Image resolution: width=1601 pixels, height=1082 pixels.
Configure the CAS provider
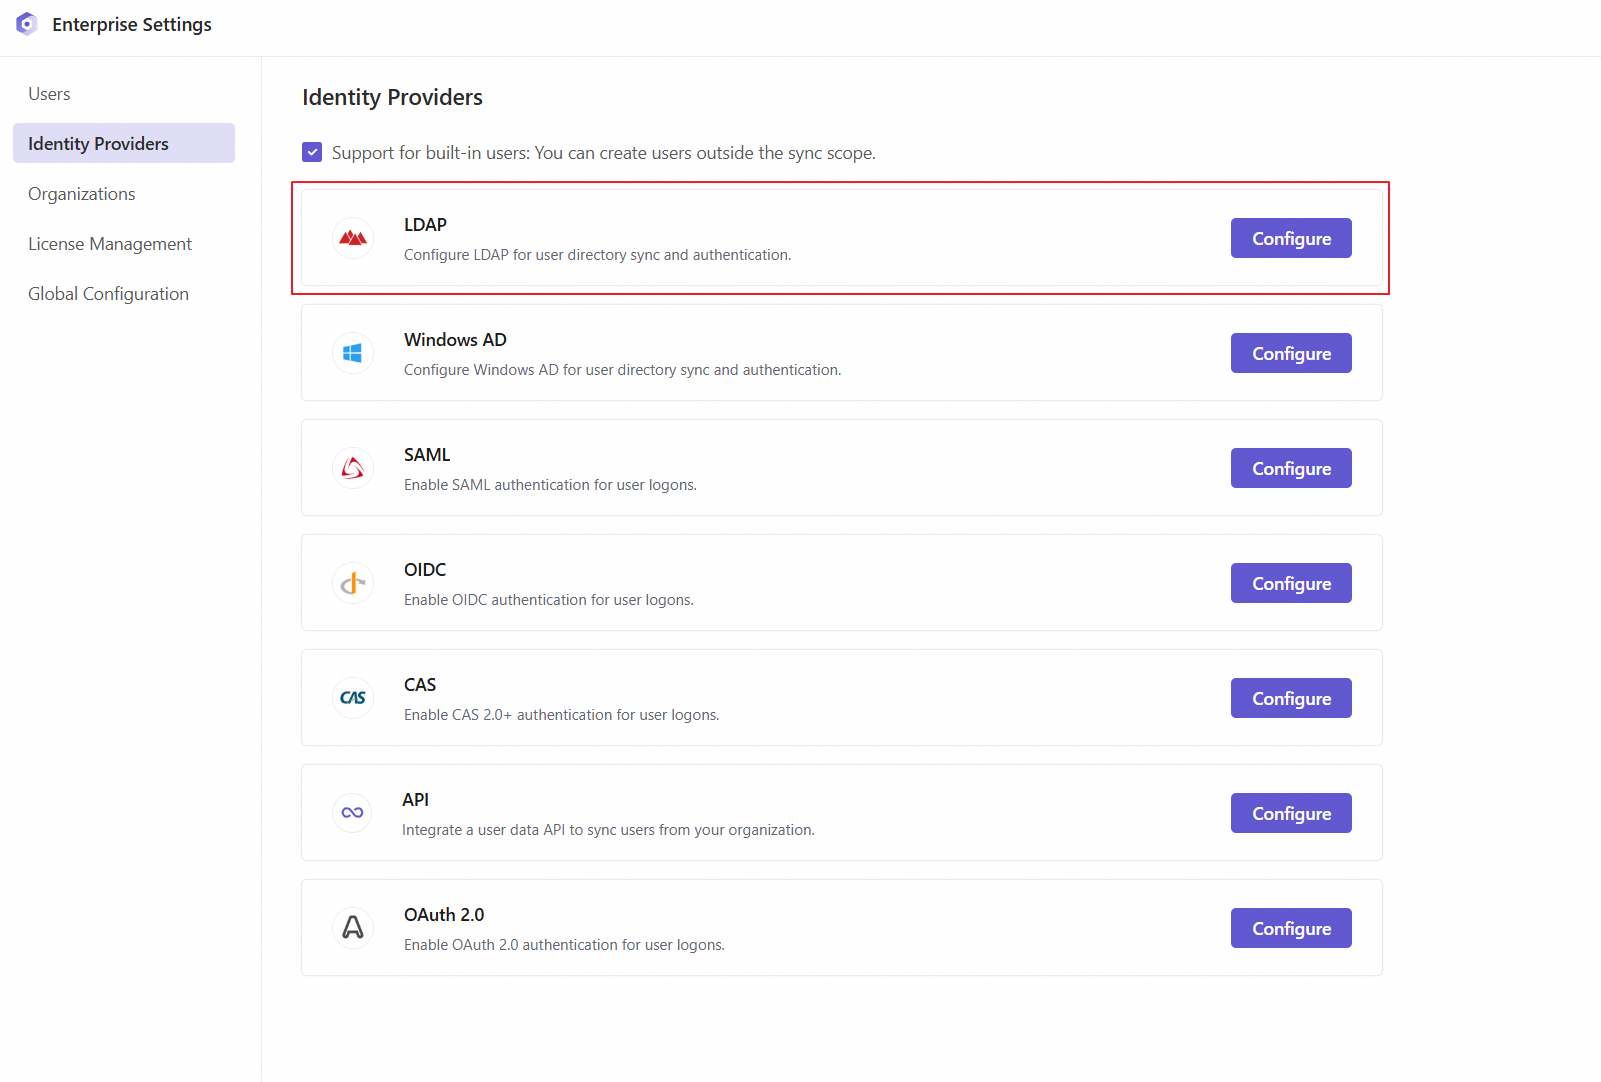tap(1290, 699)
